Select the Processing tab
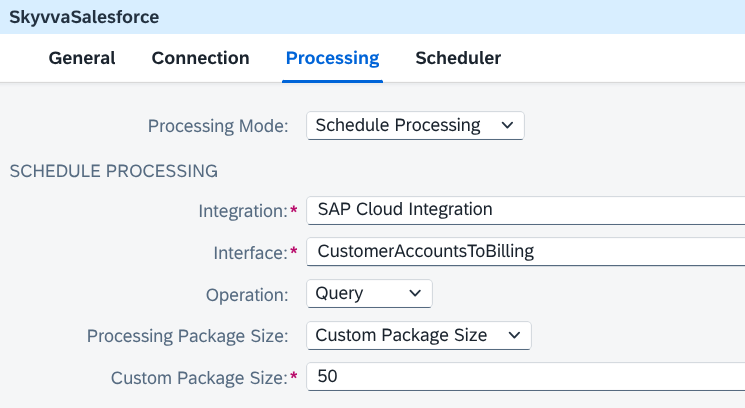This screenshot has width=745, height=408. tap(332, 58)
